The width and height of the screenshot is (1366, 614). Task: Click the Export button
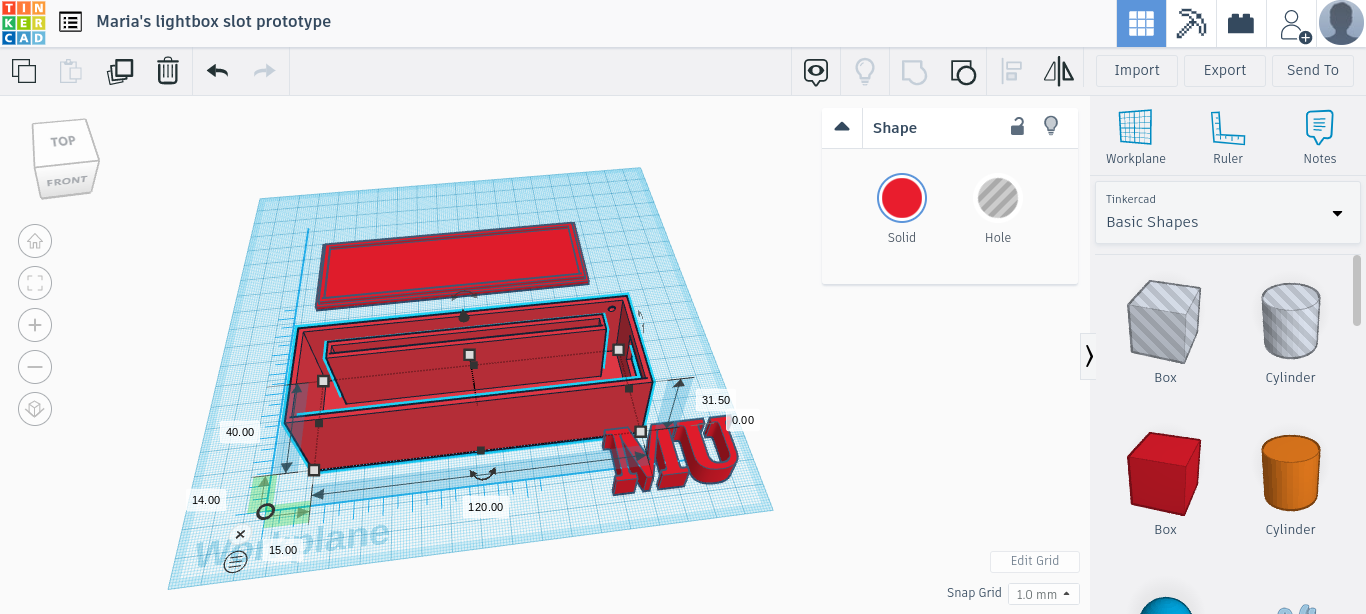click(x=1225, y=70)
